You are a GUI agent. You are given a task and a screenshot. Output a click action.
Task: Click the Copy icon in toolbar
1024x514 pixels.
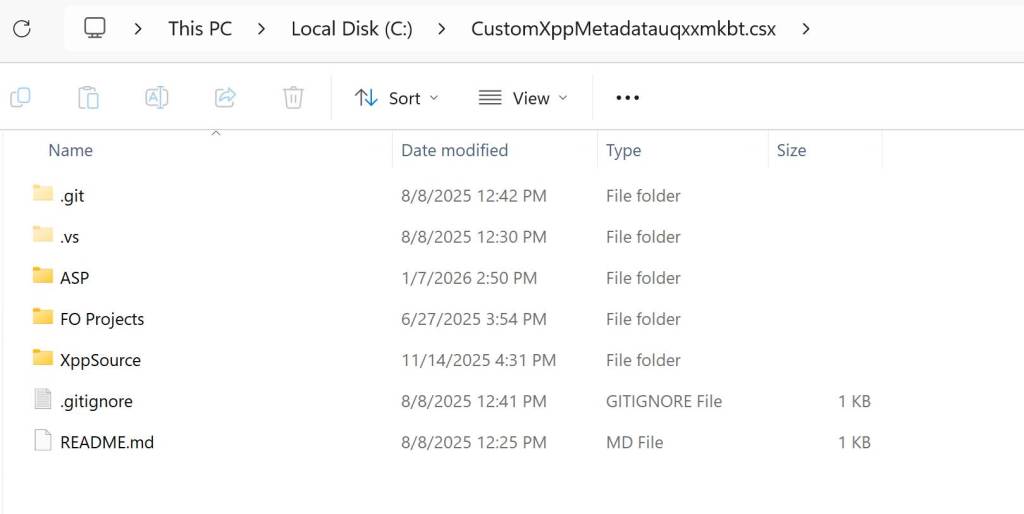(x=20, y=97)
